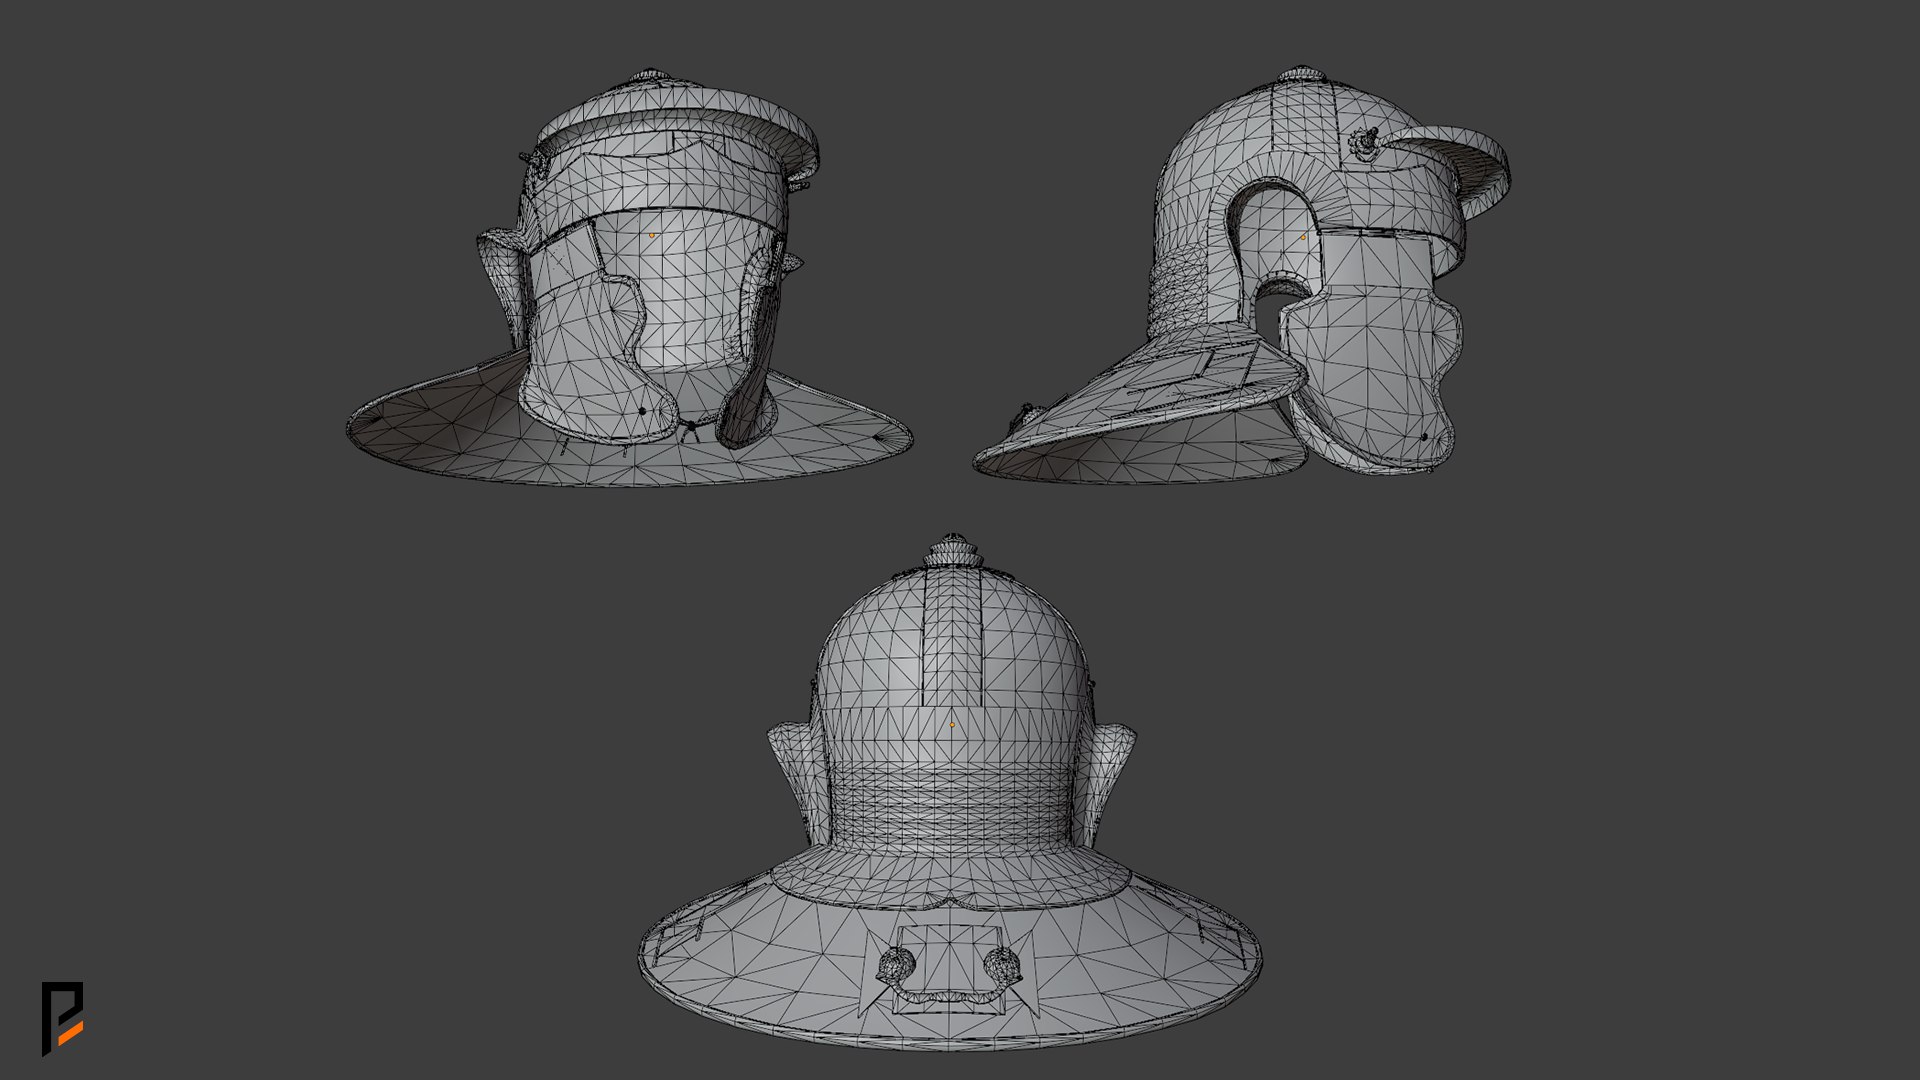1920x1080 pixels.
Task: Select the rear-view helmet wireframe model
Action: pyautogui.click(x=950, y=792)
